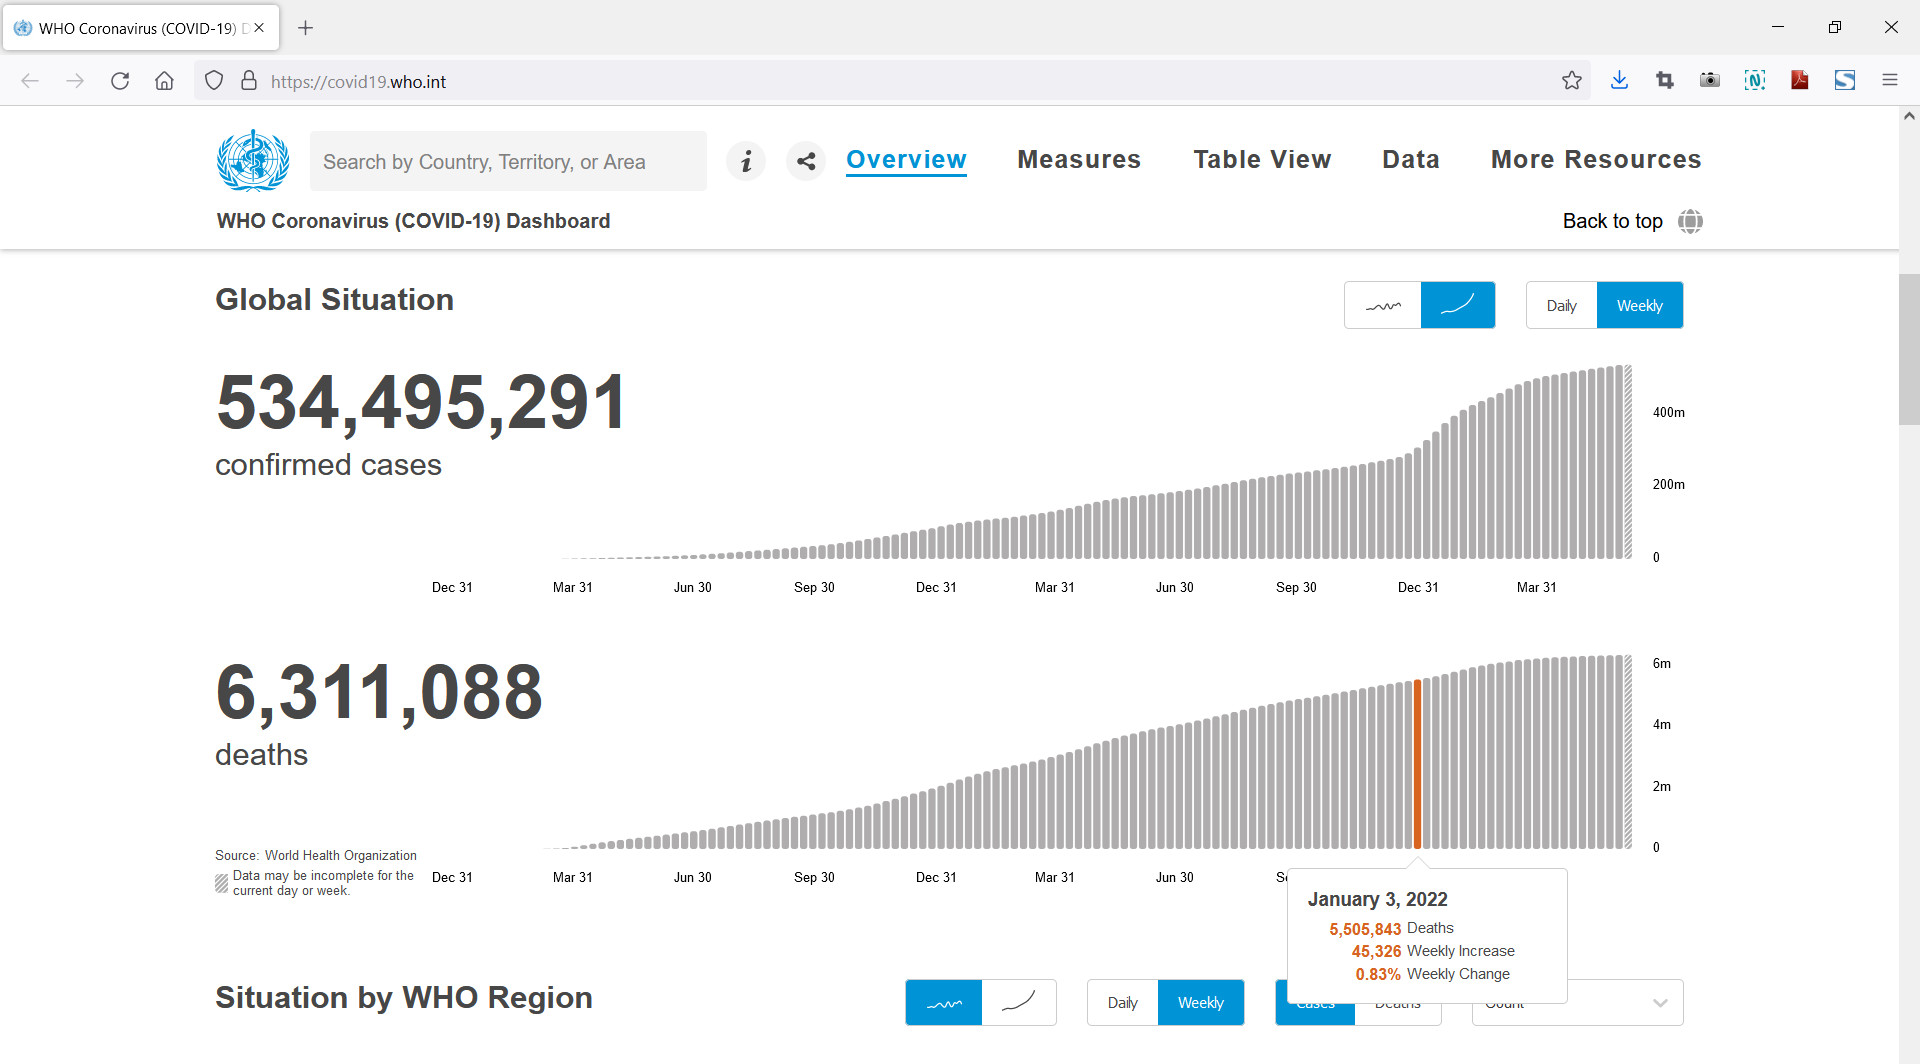The image size is (1920, 1064).
Task: Open the More Resources menu
Action: 1596,160
